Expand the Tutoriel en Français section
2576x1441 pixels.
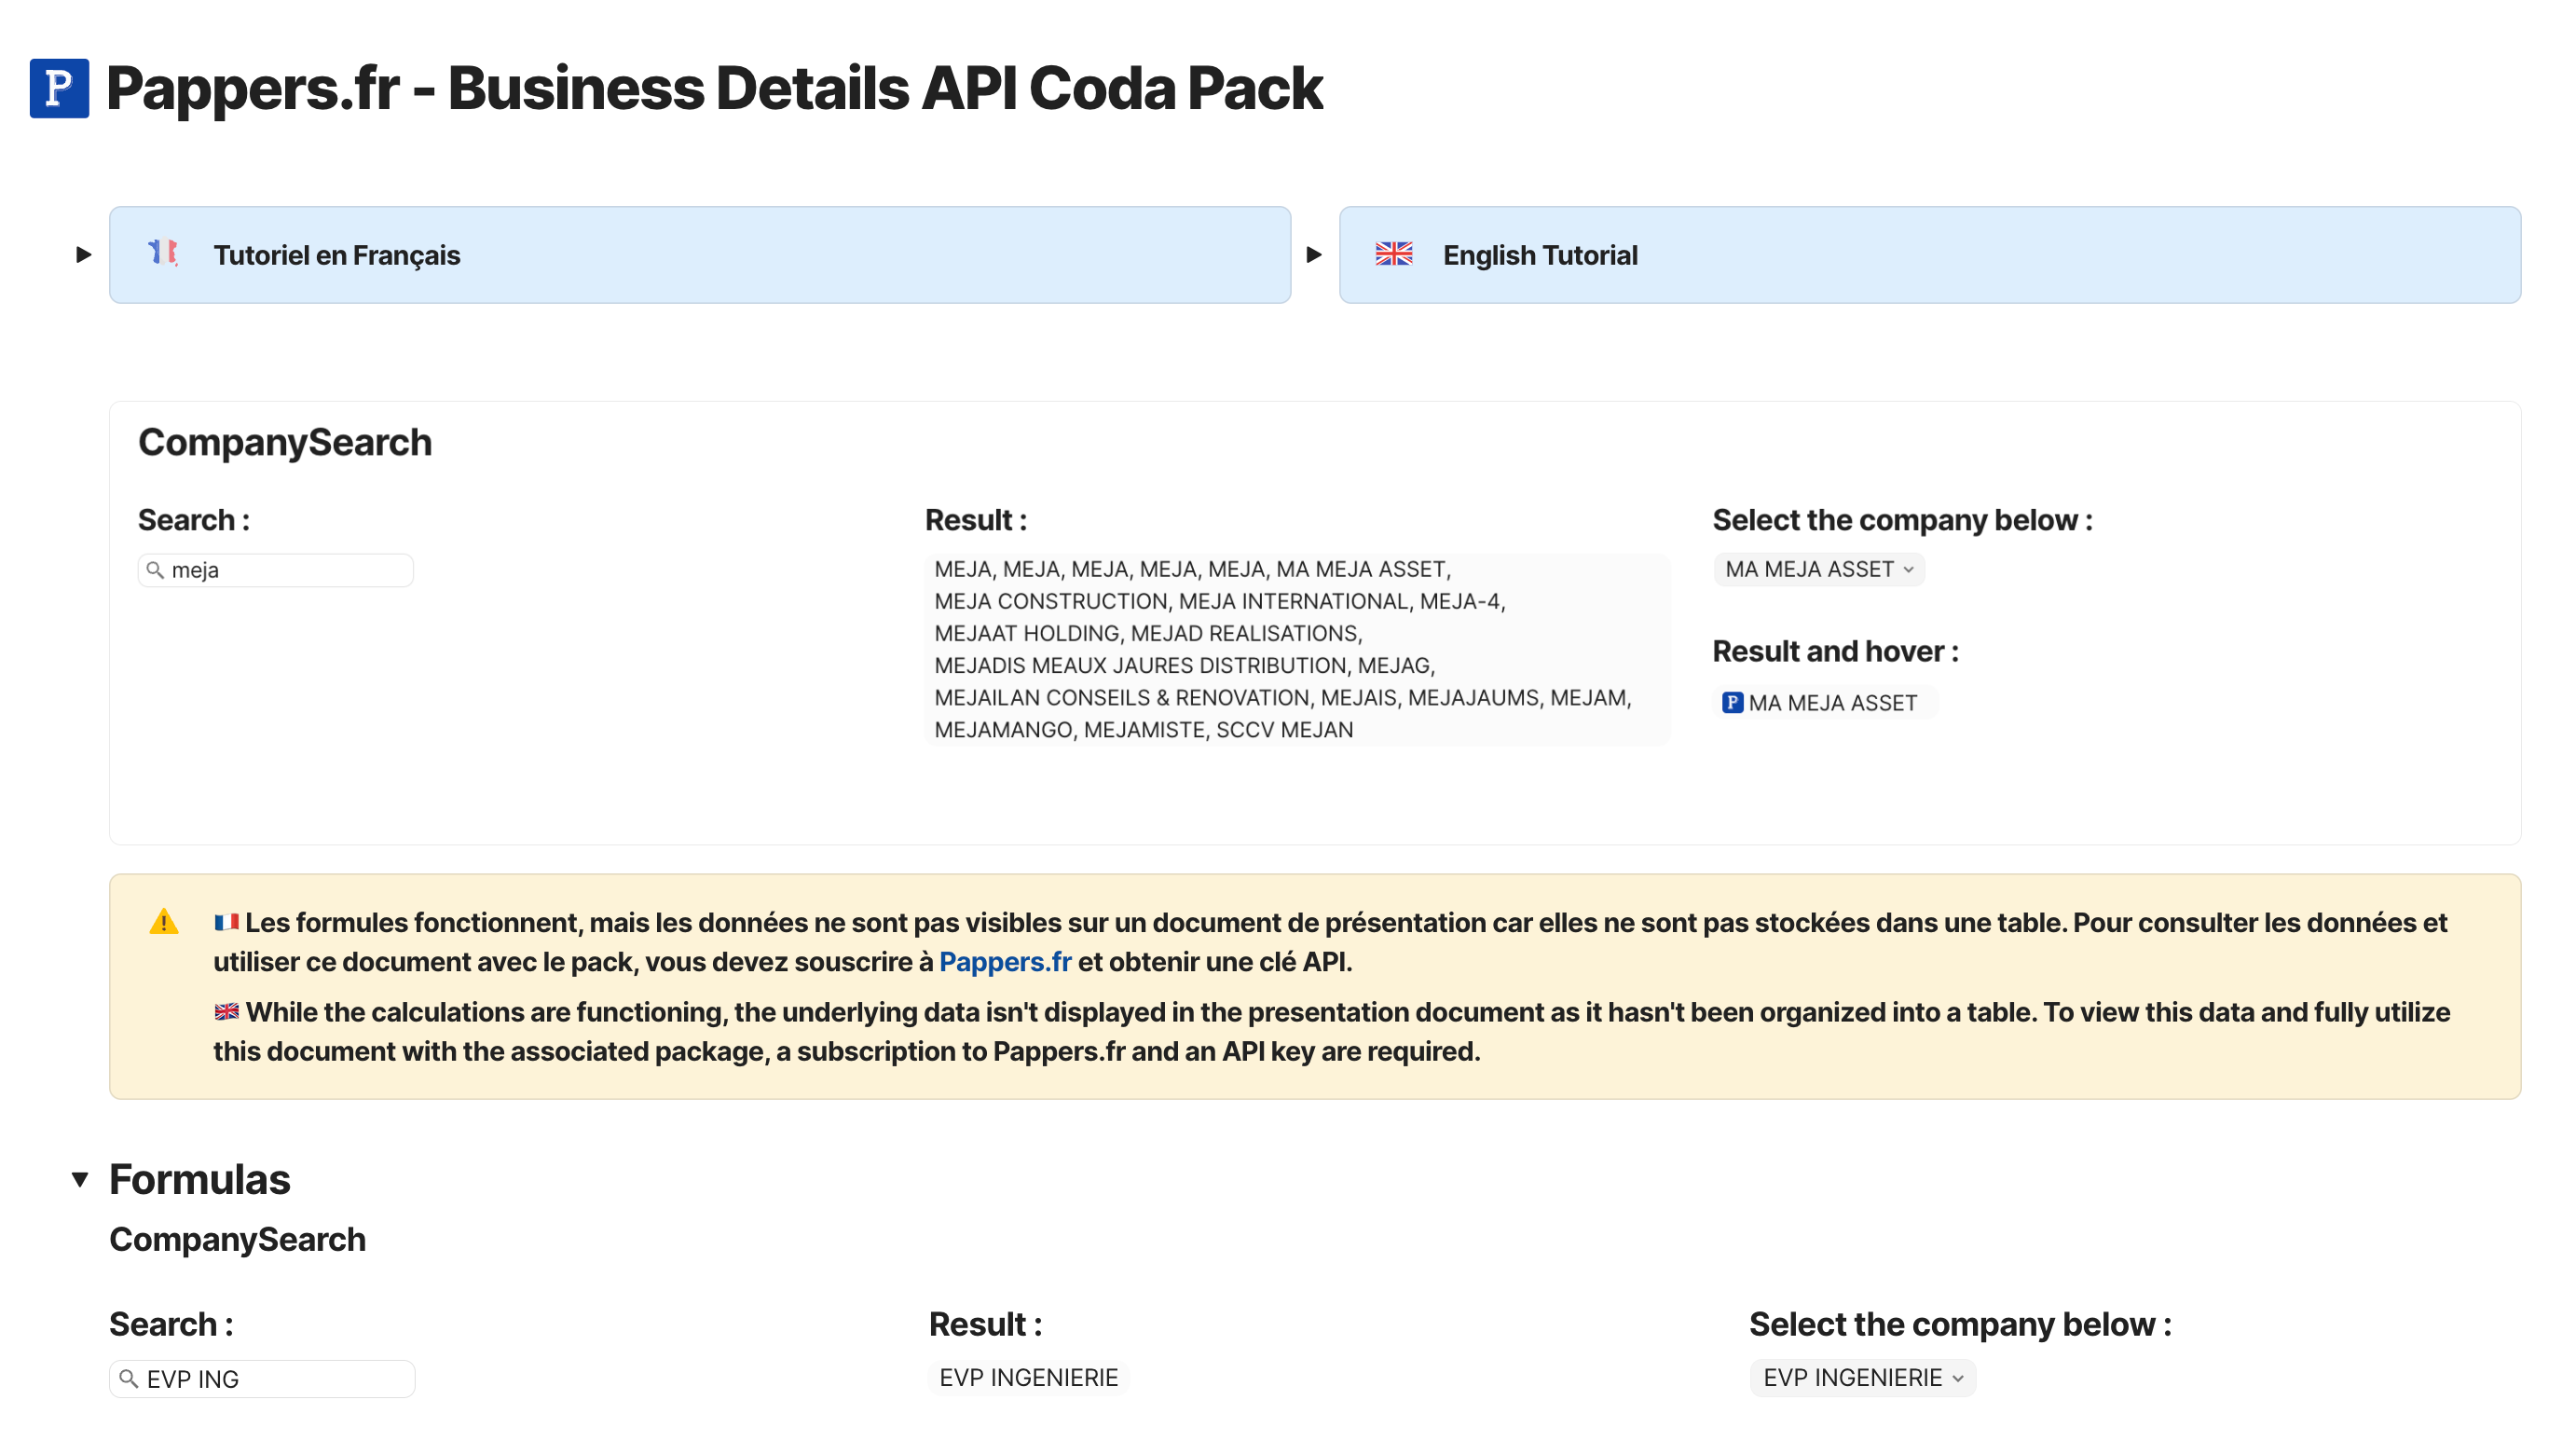tap(84, 255)
